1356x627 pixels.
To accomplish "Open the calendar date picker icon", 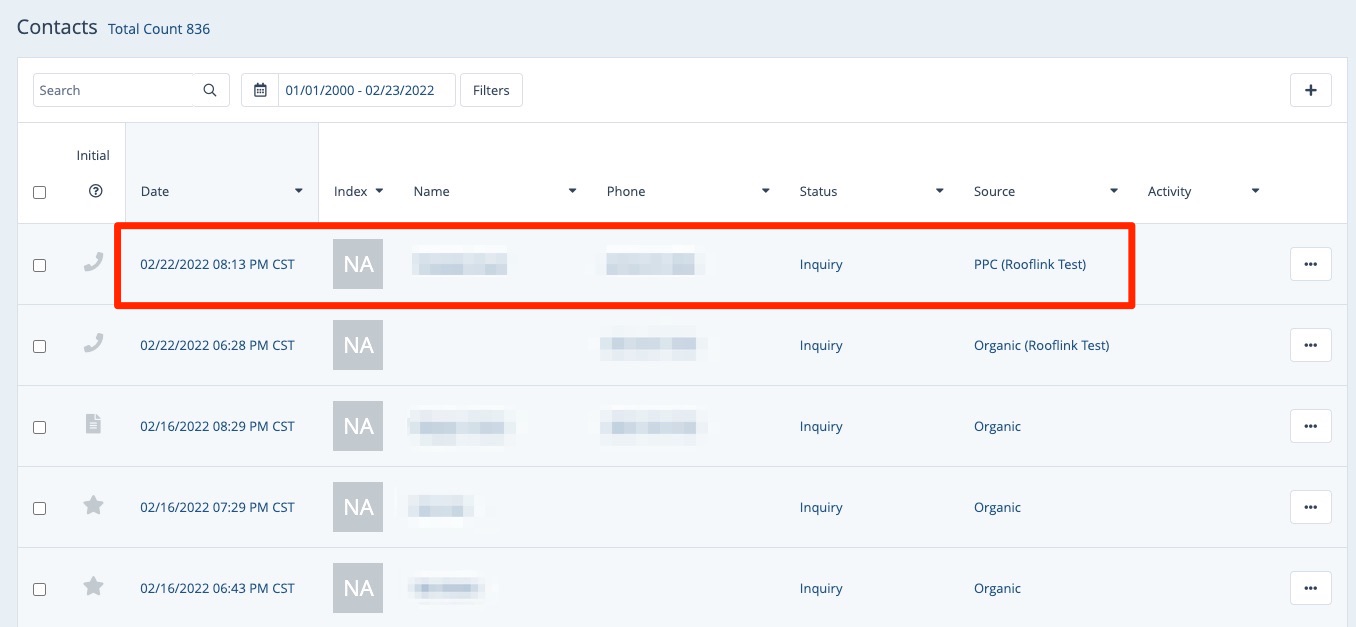I will click(260, 90).
